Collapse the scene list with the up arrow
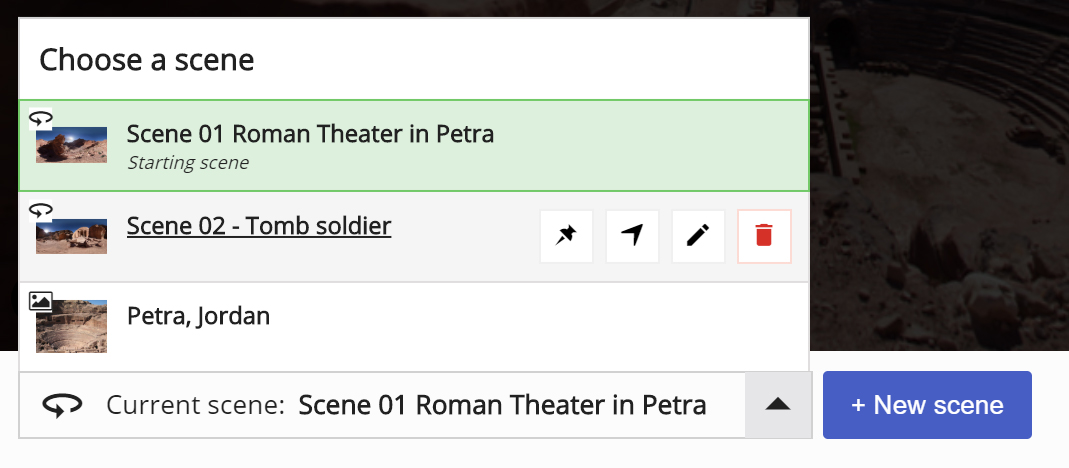 [x=778, y=405]
